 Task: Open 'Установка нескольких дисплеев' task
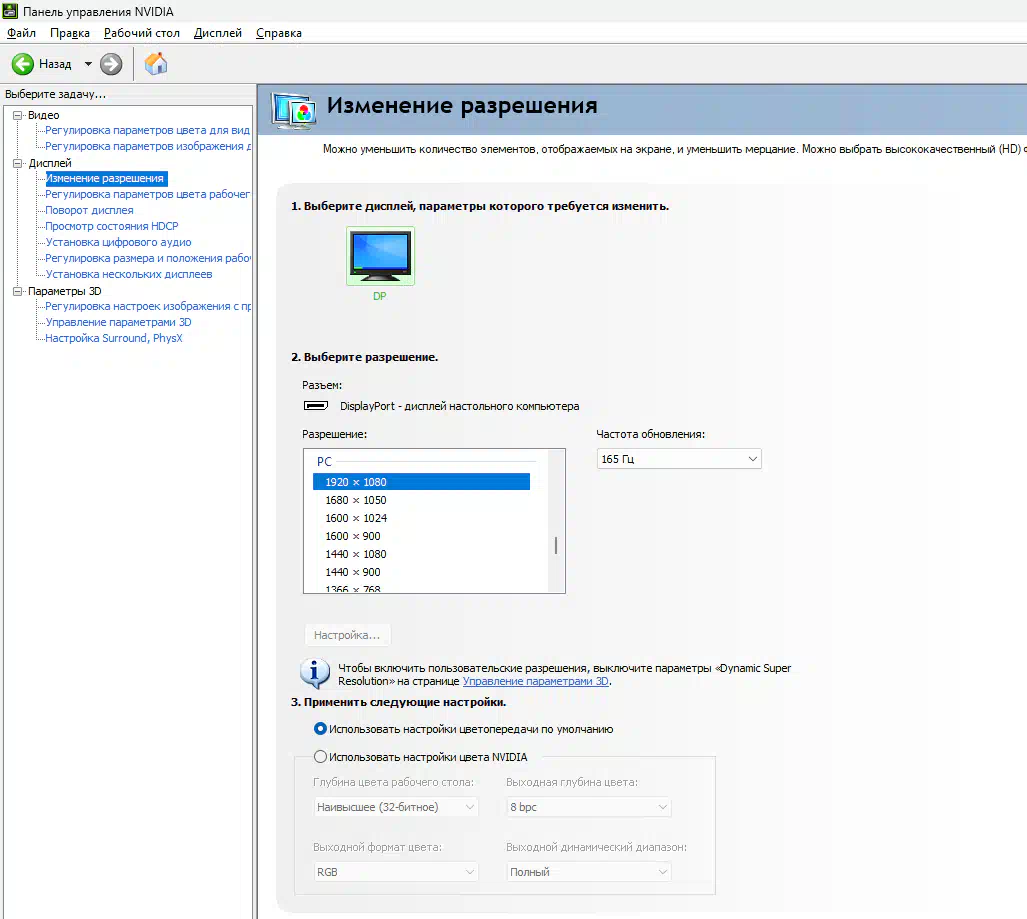coord(128,274)
